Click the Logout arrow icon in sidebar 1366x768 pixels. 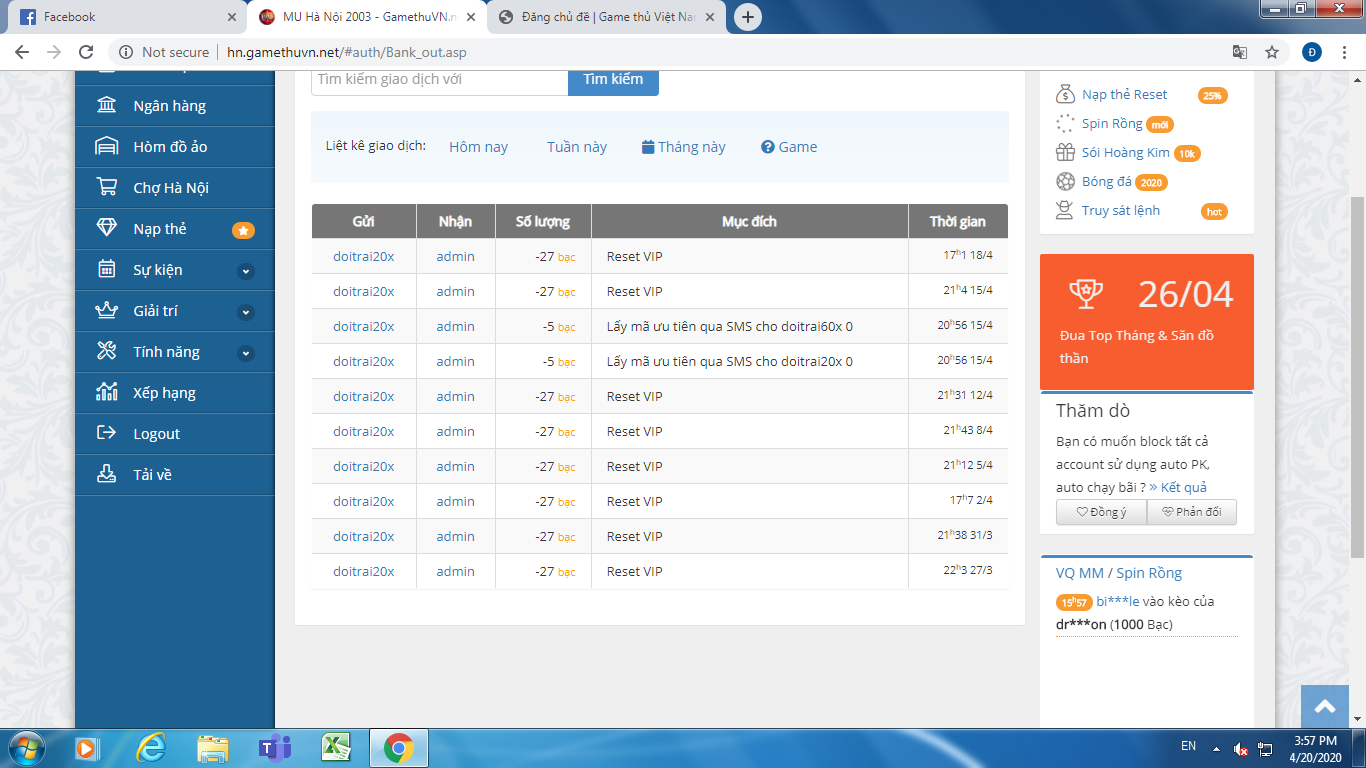(106, 434)
